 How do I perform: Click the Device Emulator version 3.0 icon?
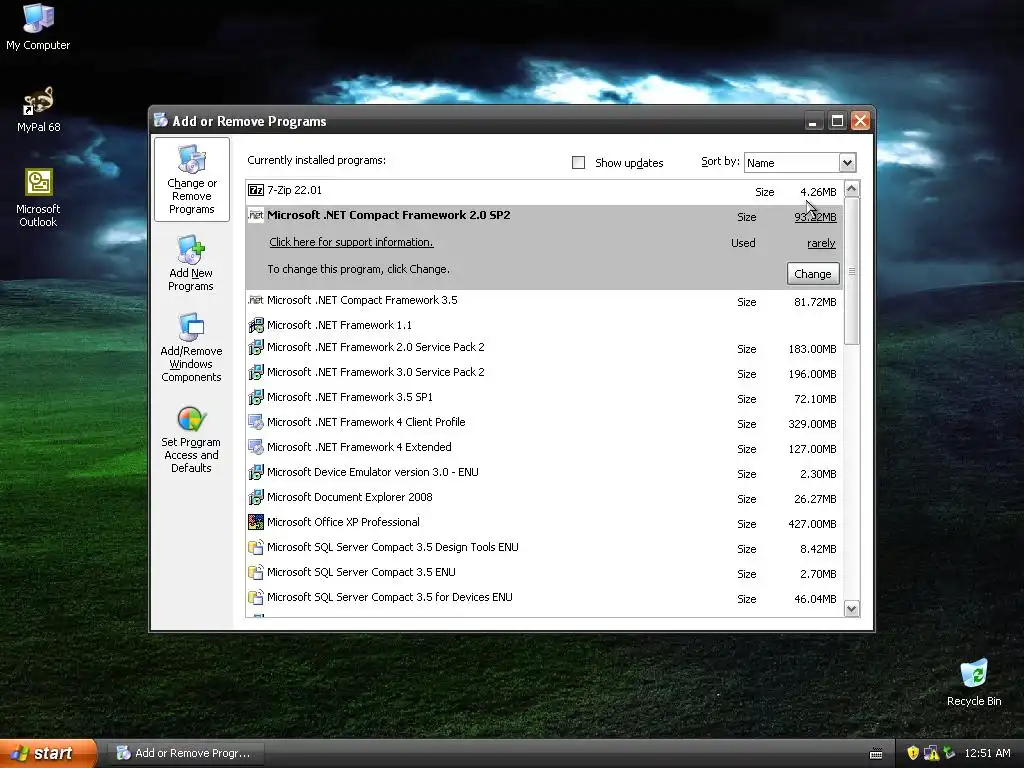pyautogui.click(x=256, y=472)
